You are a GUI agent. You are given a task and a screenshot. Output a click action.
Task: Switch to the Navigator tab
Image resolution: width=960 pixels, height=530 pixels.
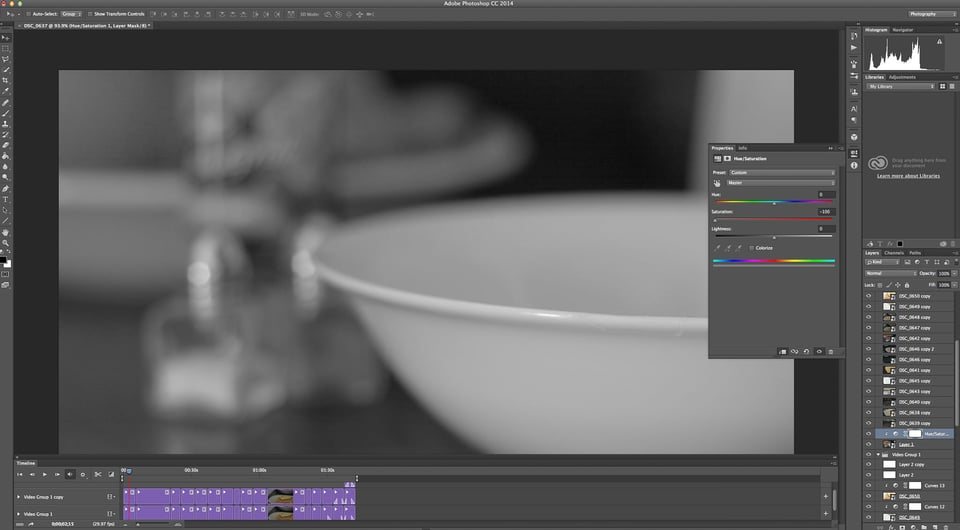(902, 29)
